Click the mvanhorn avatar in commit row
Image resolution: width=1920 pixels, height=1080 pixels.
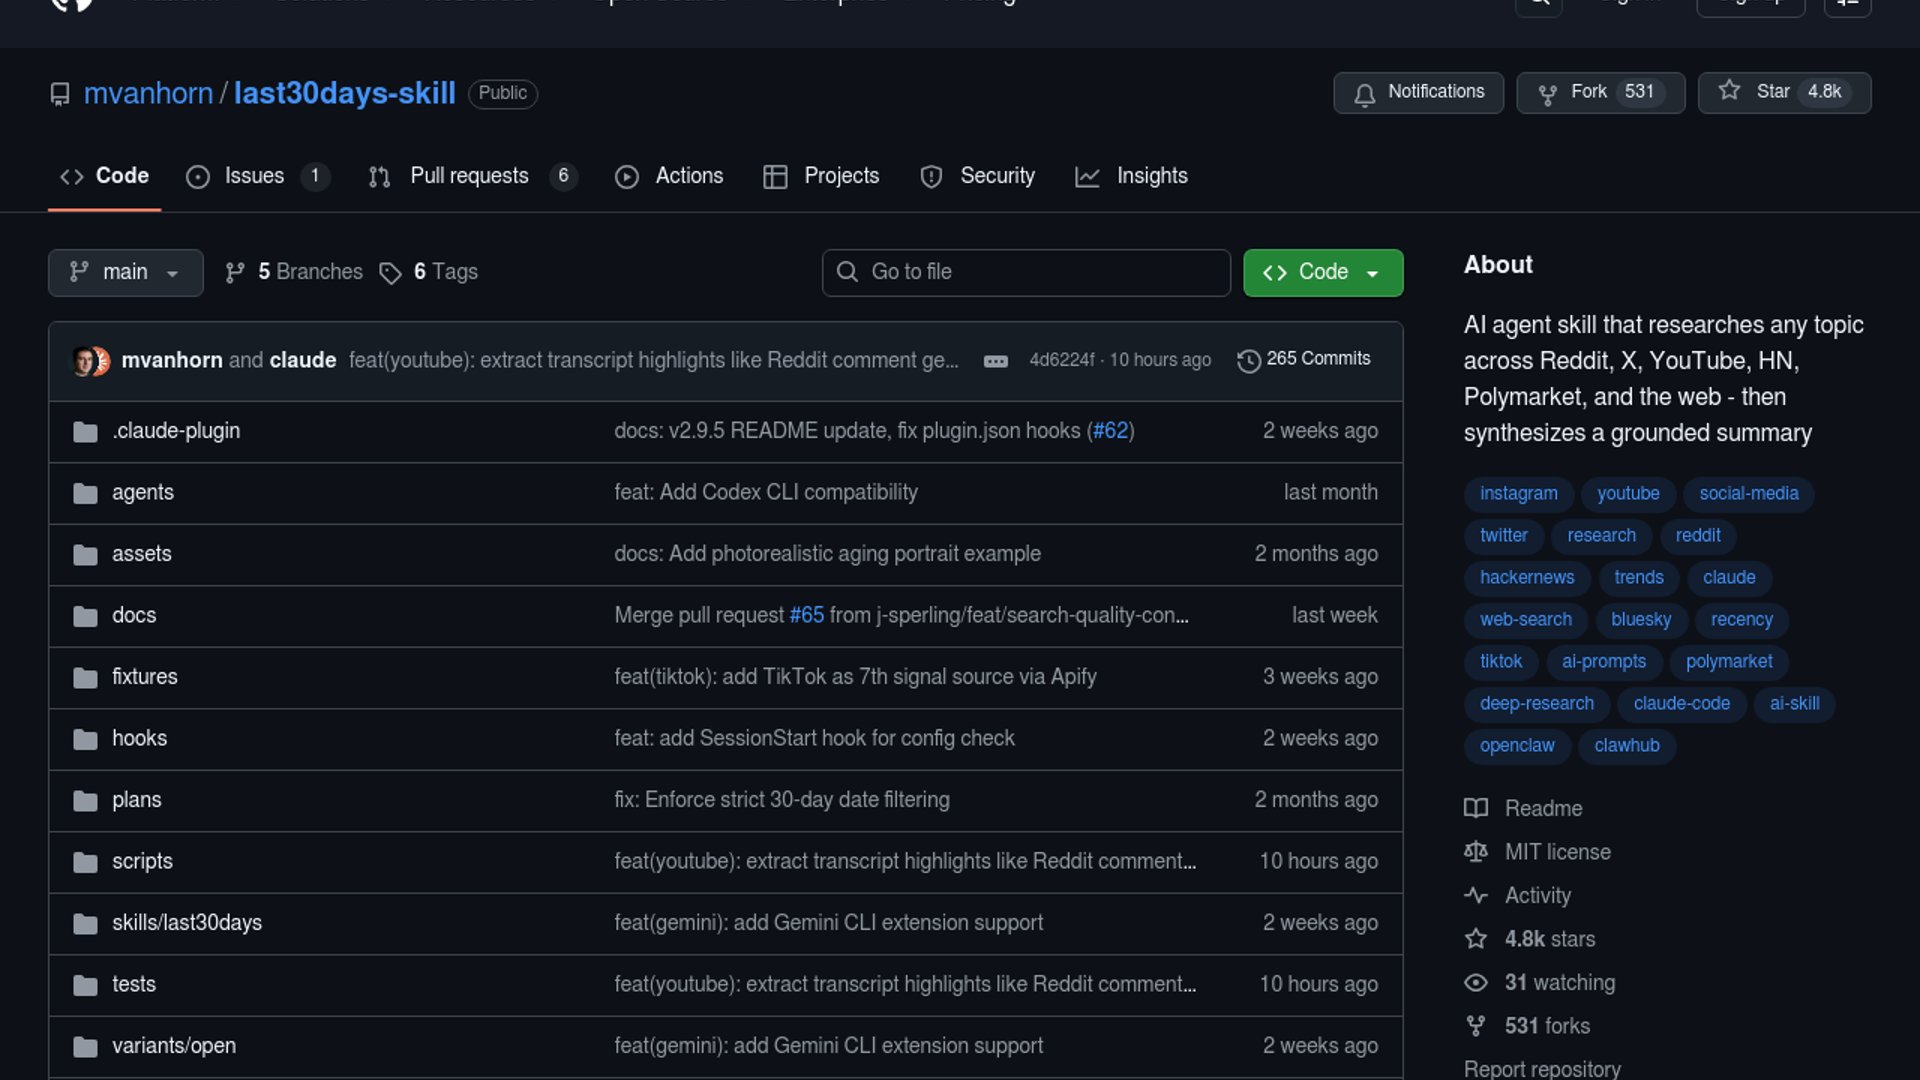click(84, 361)
